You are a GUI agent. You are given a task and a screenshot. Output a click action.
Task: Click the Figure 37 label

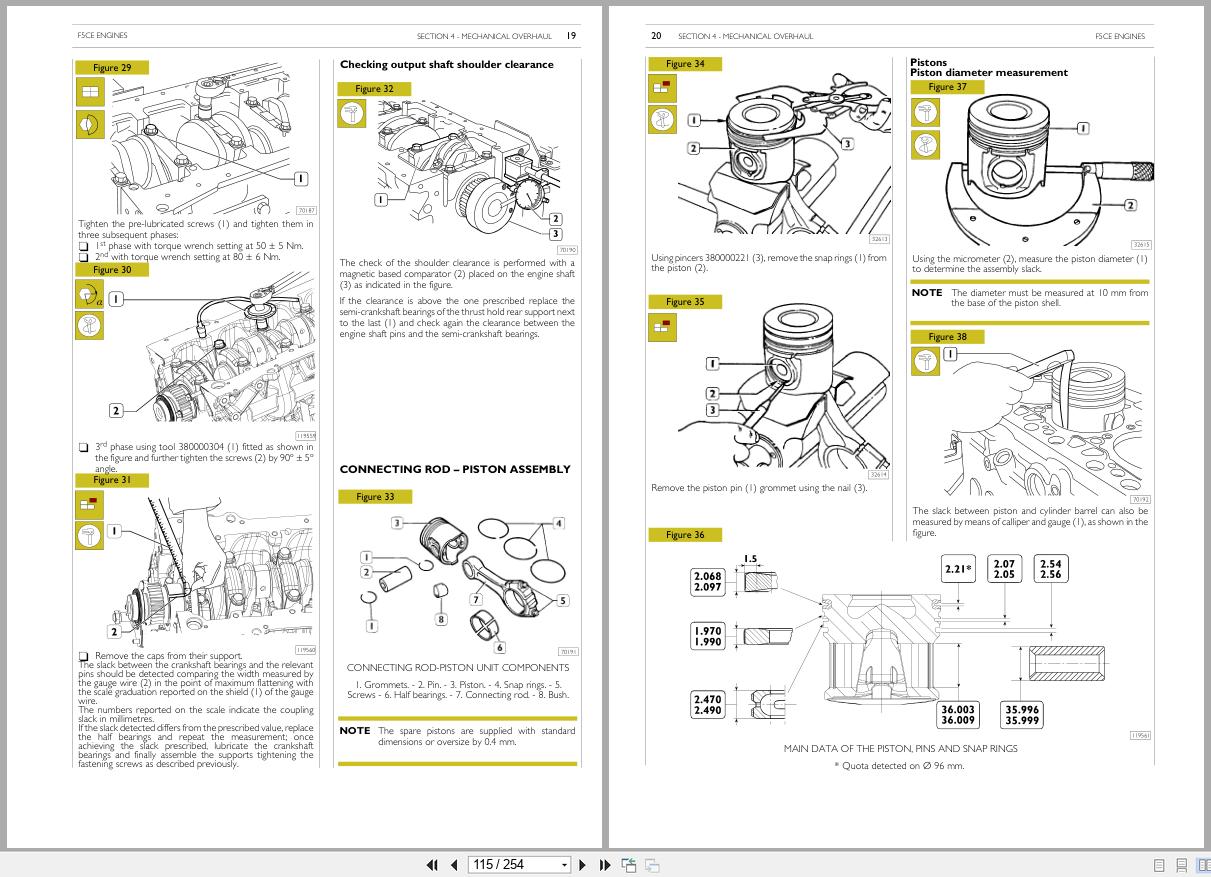[x=947, y=87]
